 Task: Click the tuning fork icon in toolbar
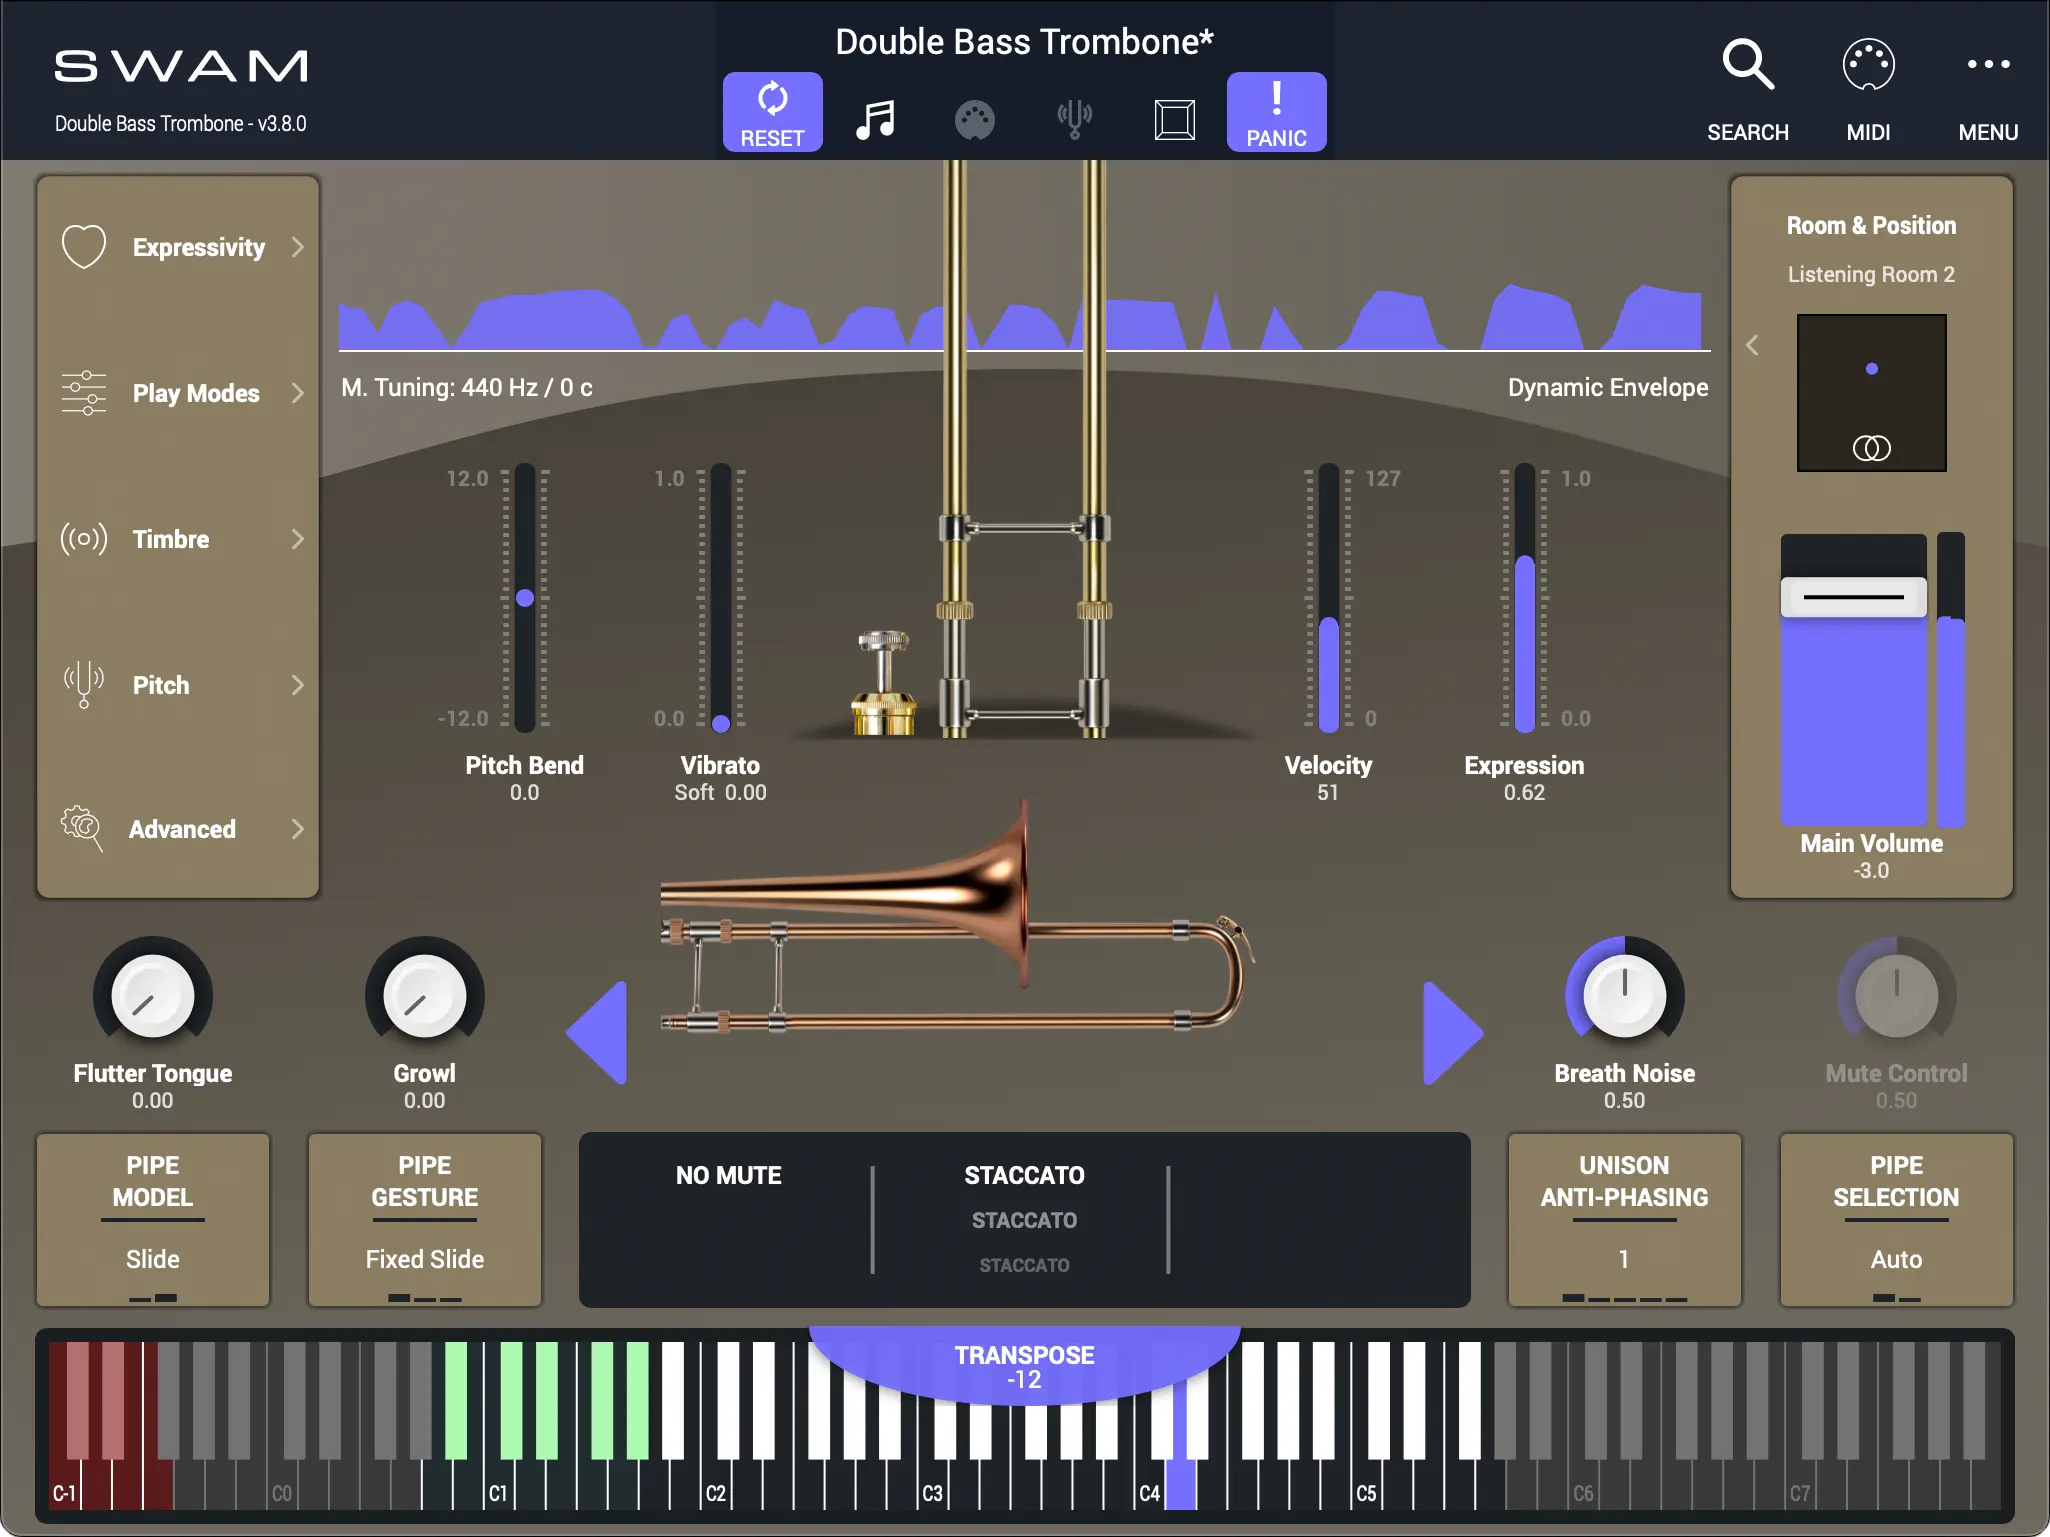coord(1074,120)
